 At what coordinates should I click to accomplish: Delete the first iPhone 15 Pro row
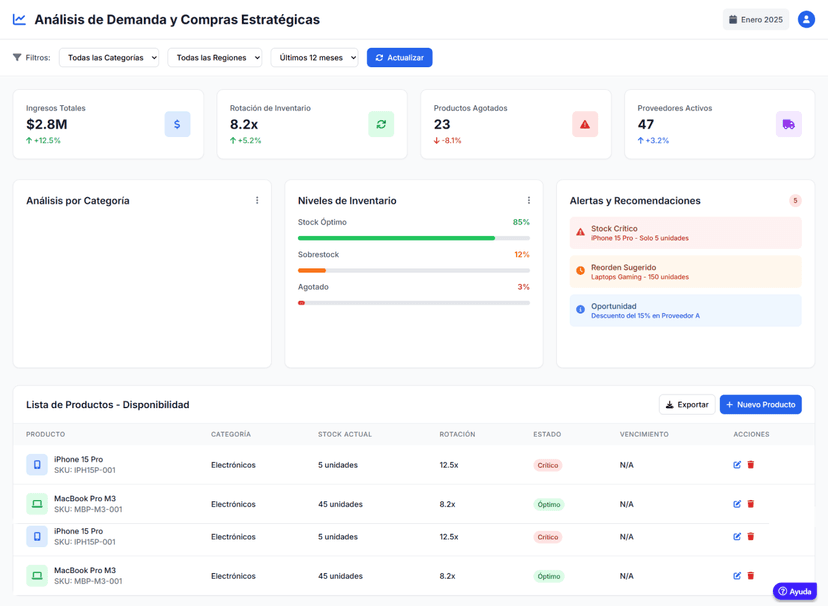click(x=750, y=465)
